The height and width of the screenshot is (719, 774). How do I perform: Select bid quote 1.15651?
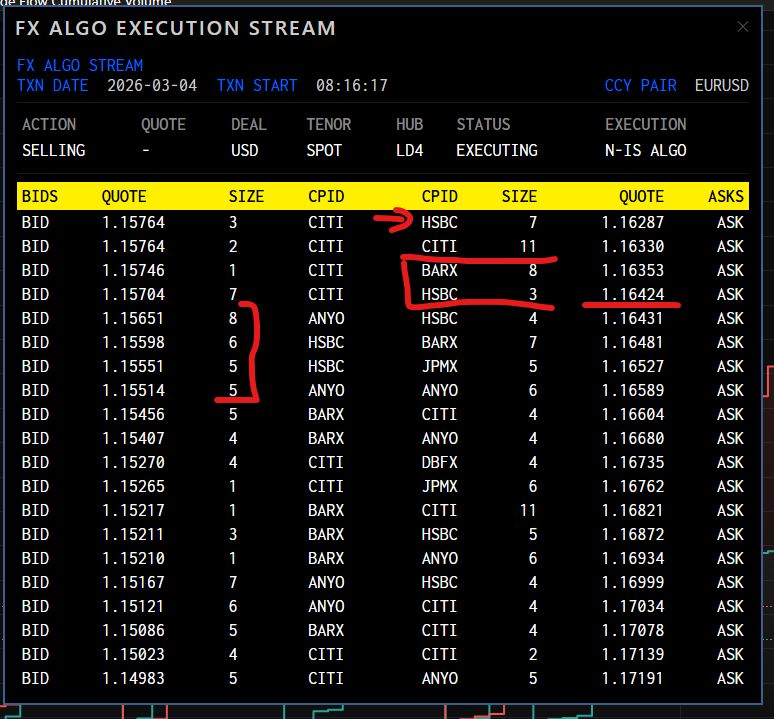[133, 318]
